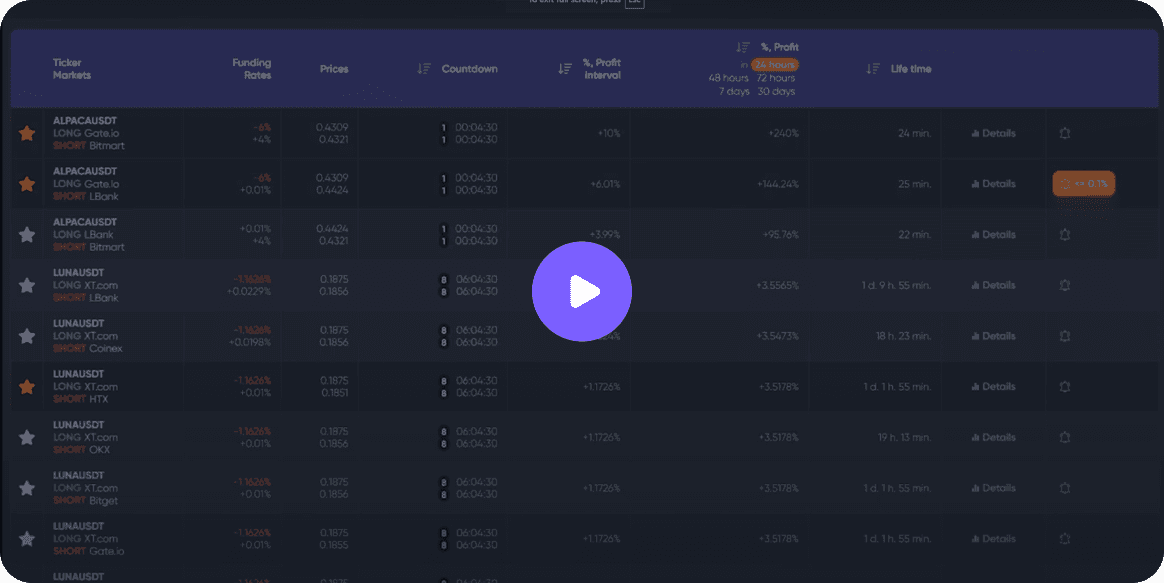This screenshot has height=583, width=1164.
Task: Star the LUNAUSDT XT.com / Gate.io row
Action: (x=27, y=538)
